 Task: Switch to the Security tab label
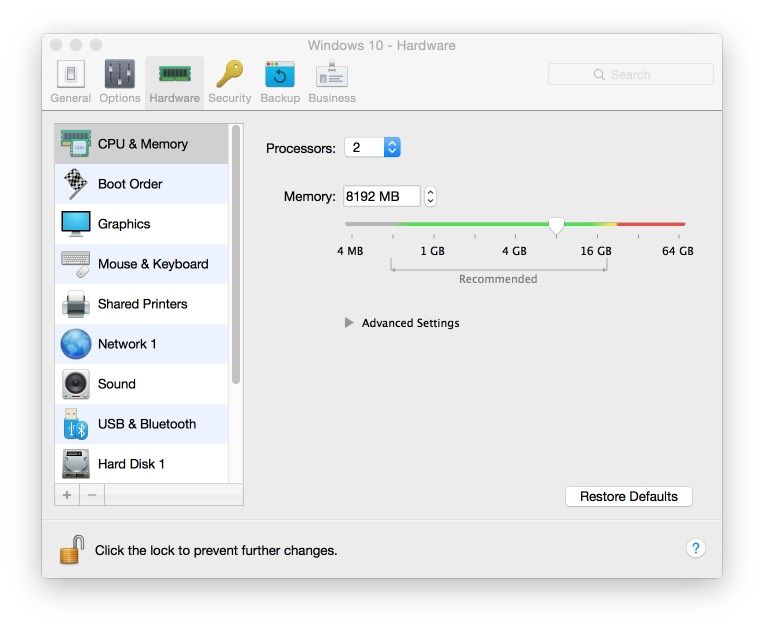(229, 98)
